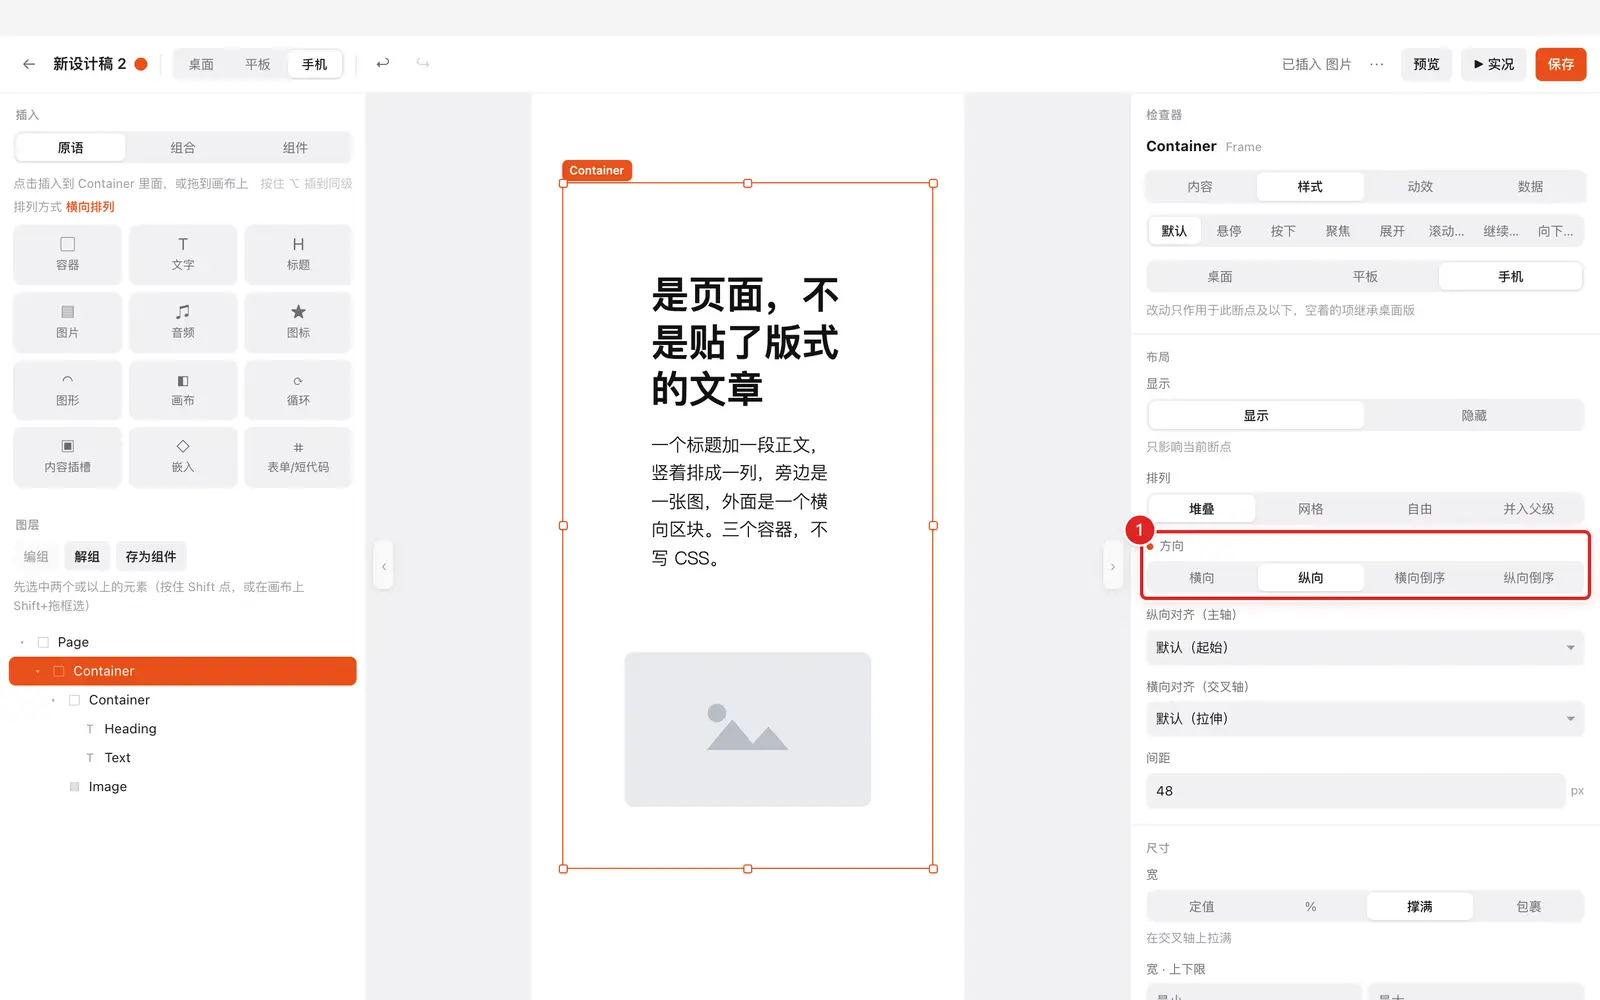This screenshot has height=1000, width=1600.
Task: Insert a 画布 canvas primitive
Action: (183, 390)
